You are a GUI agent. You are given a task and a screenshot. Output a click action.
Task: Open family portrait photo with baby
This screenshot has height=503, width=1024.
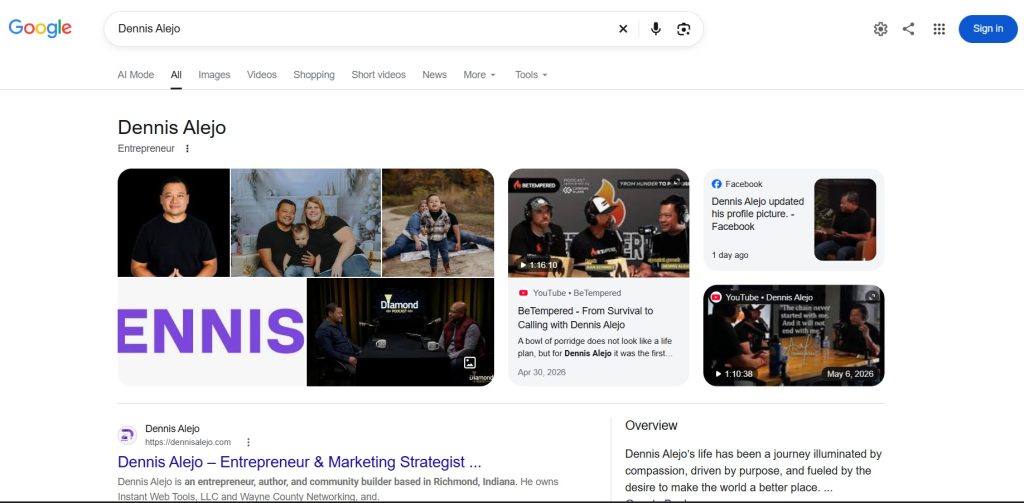pos(306,223)
